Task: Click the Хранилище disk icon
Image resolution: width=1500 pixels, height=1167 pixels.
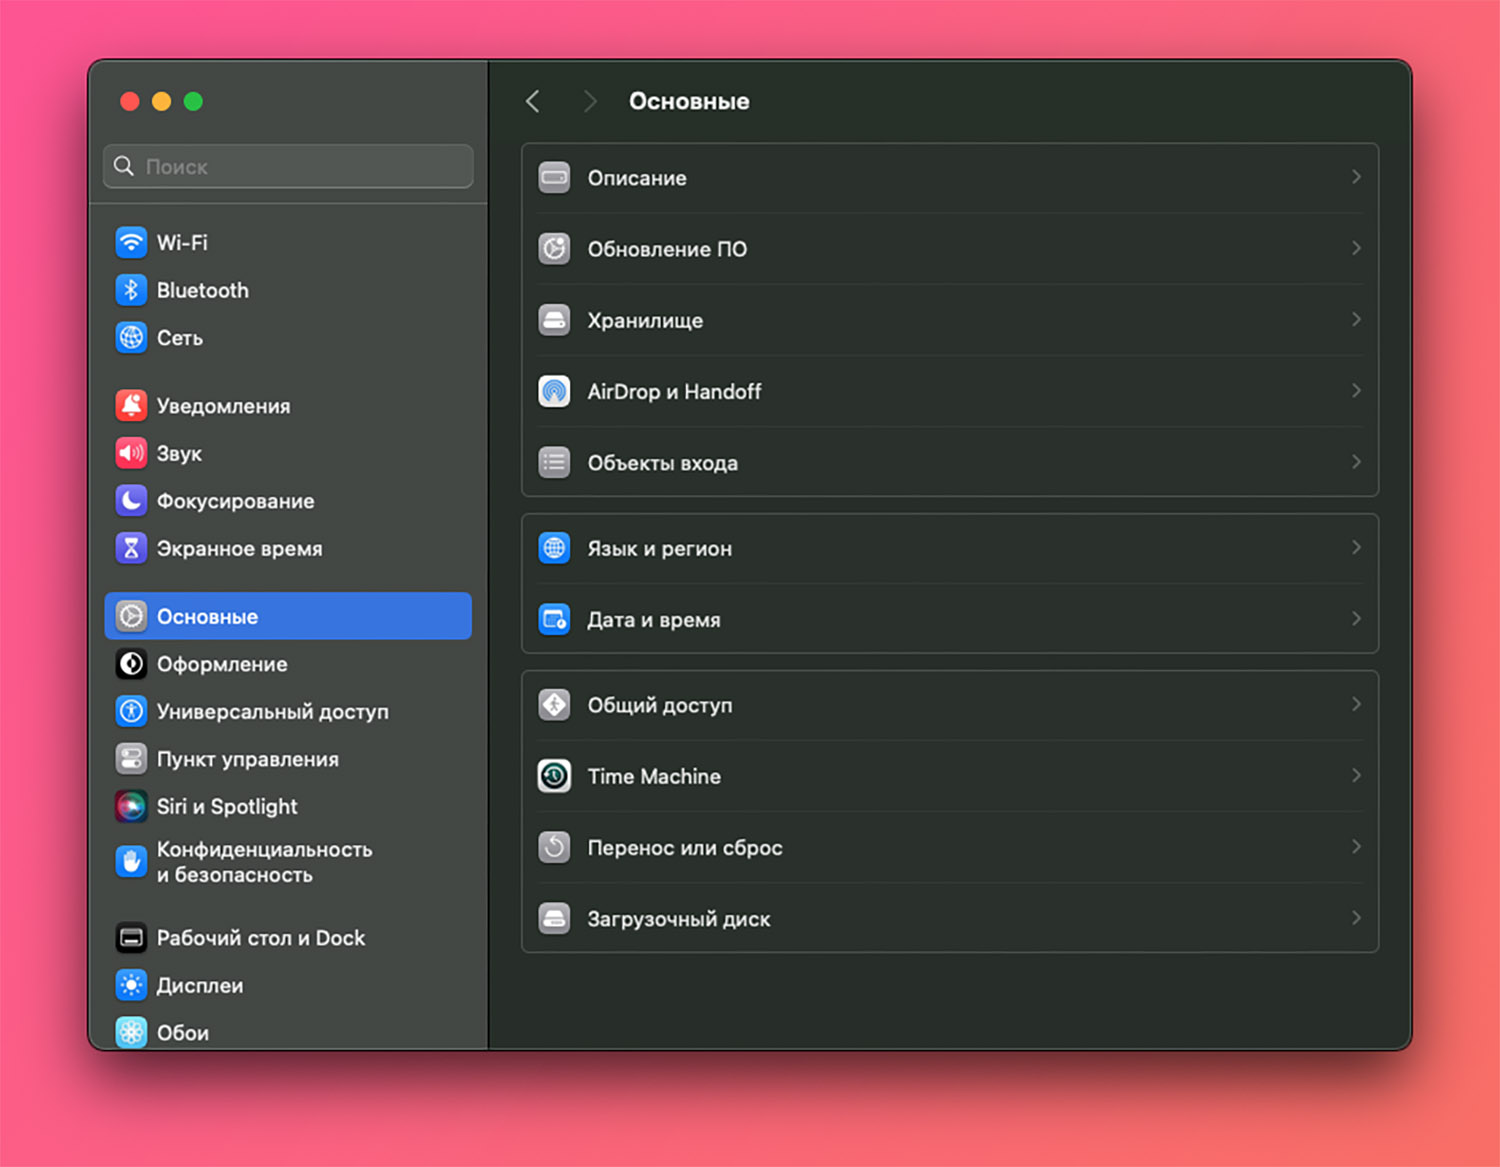Action: [x=554, y=320]
